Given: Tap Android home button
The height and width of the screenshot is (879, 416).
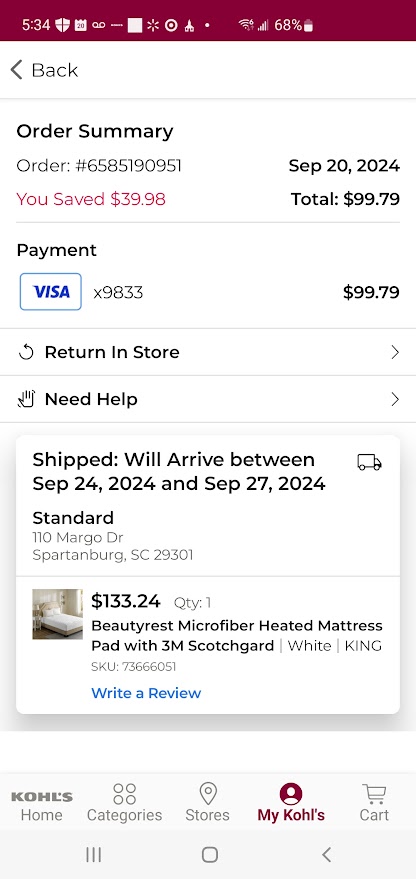Looking at the screenshot, I should tap(210, 854).
